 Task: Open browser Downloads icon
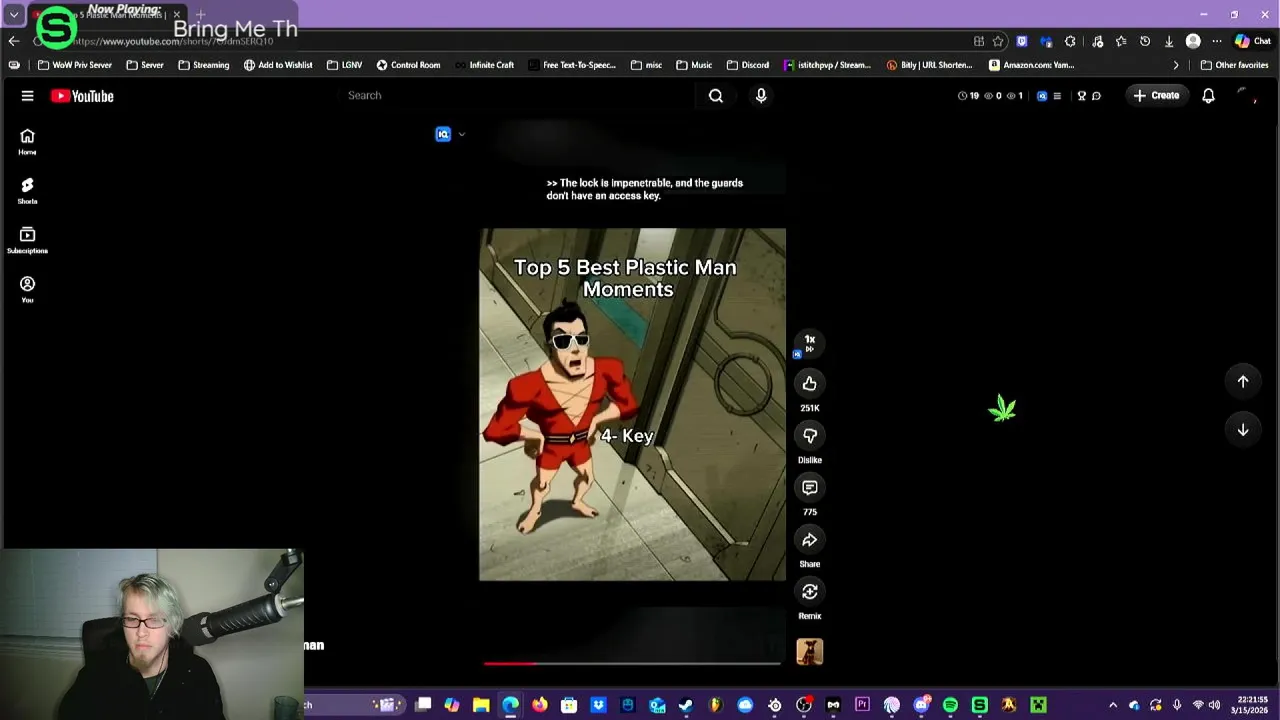[x=1168, y=41]
